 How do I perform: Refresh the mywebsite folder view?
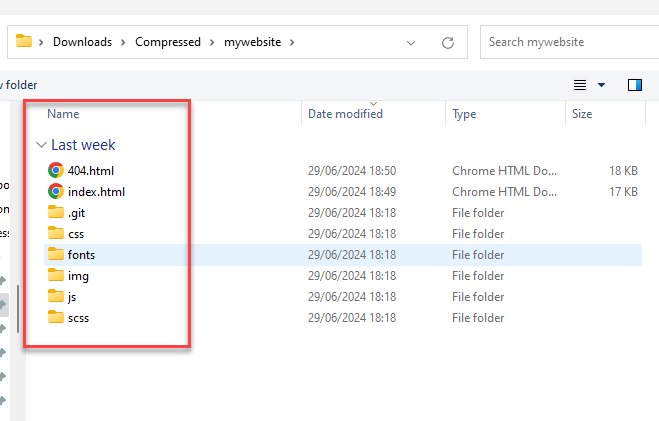pyautogui.click(x=448, y=42)
